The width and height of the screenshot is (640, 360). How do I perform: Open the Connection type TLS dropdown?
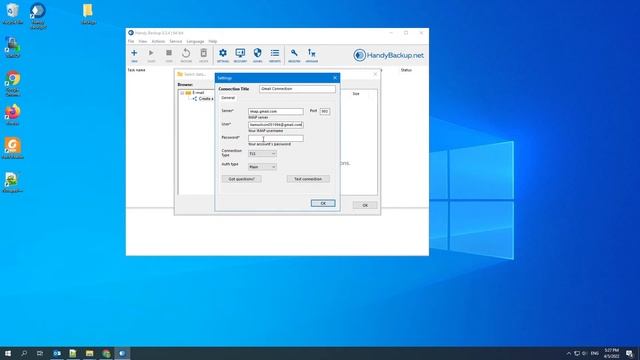point(262,153)
